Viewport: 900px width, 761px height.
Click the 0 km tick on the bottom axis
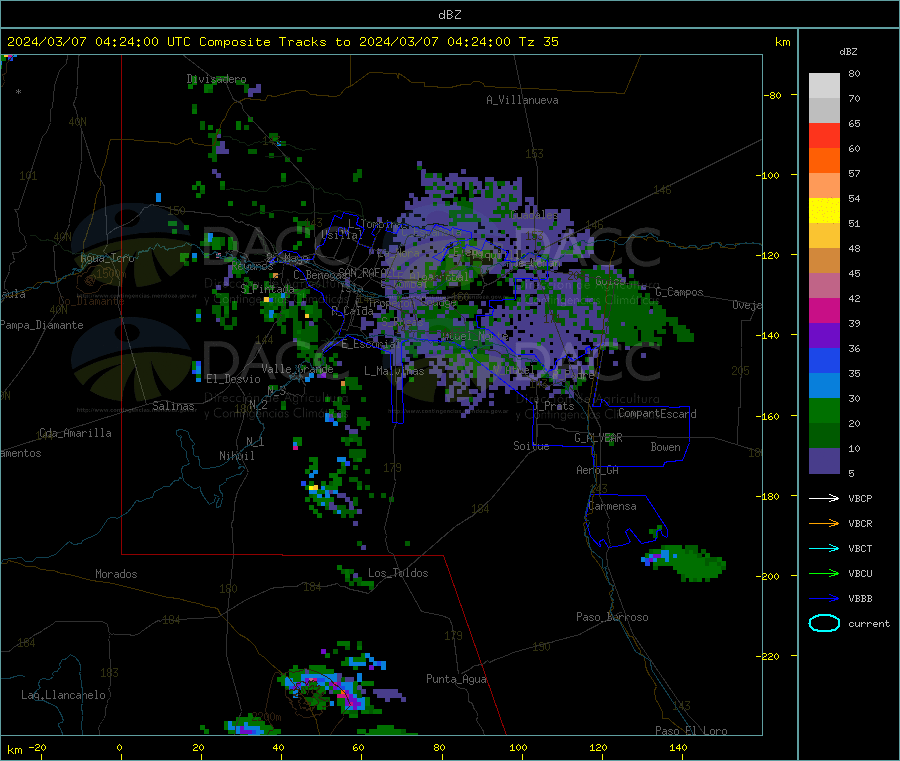(119, 747)
